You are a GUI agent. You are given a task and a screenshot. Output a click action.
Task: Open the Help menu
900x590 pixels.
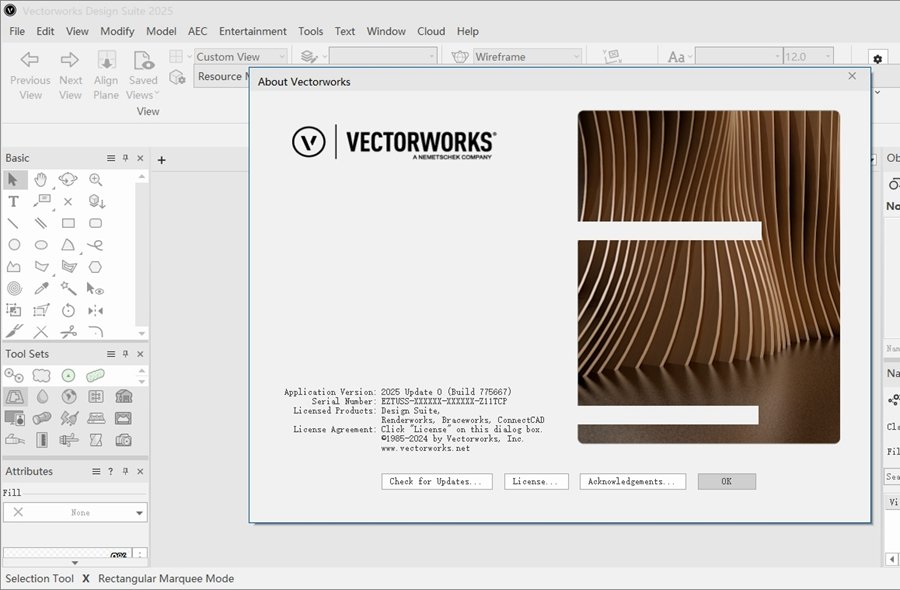coord(468,31)
